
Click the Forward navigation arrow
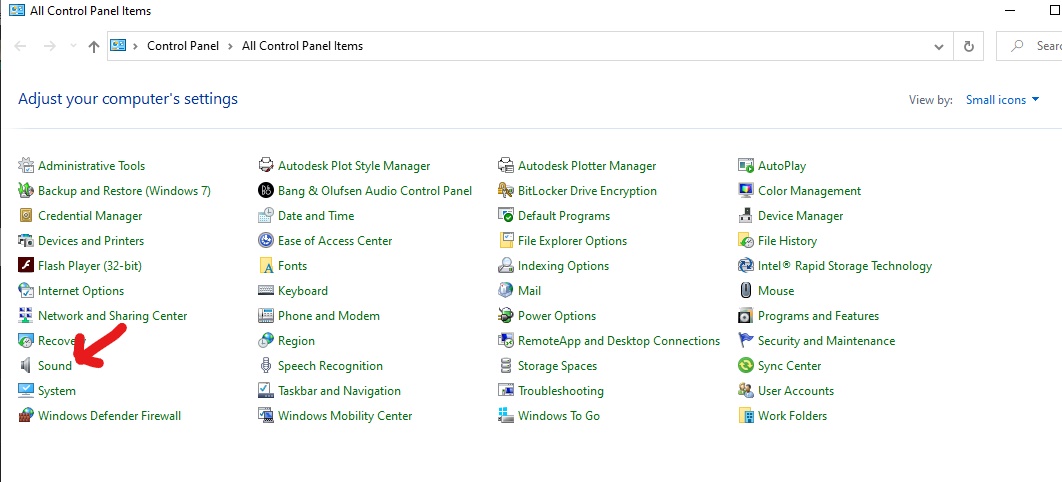pyautogui.click(x=49, y=46)
